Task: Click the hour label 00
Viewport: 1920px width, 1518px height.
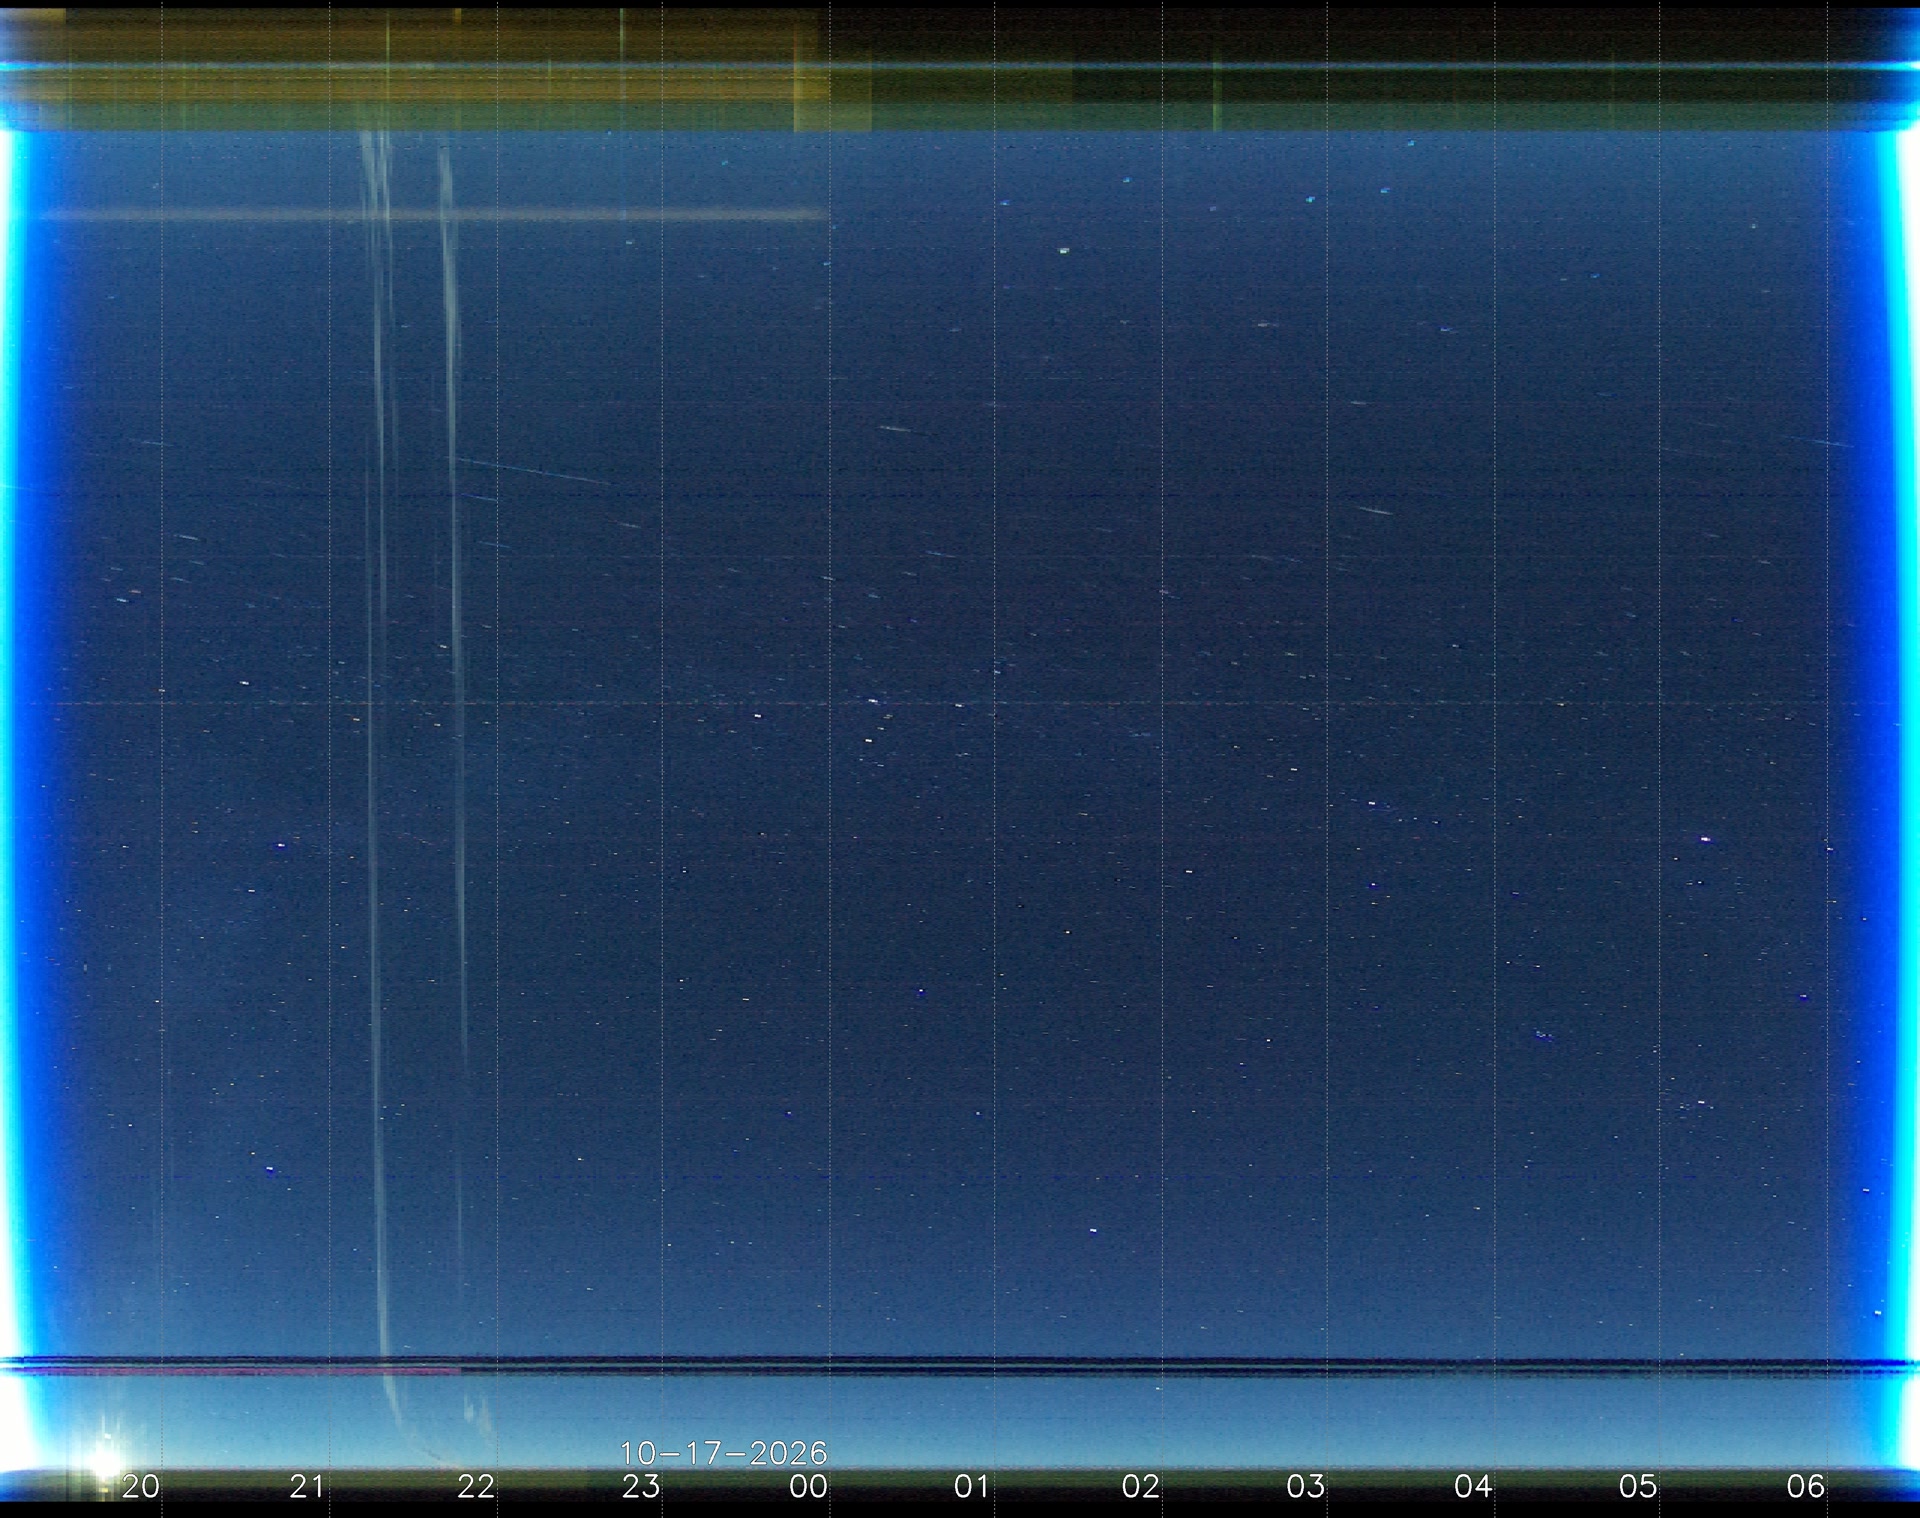Action: pyautogui.click(x=808, y=1486)
